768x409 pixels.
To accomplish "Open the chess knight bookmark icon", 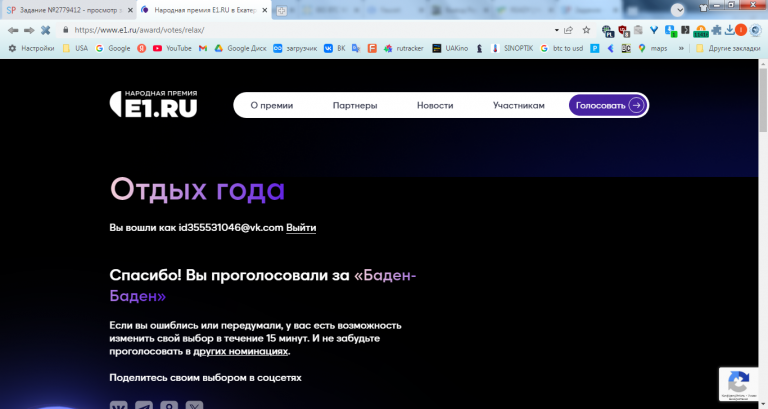I will pos(480,48).
